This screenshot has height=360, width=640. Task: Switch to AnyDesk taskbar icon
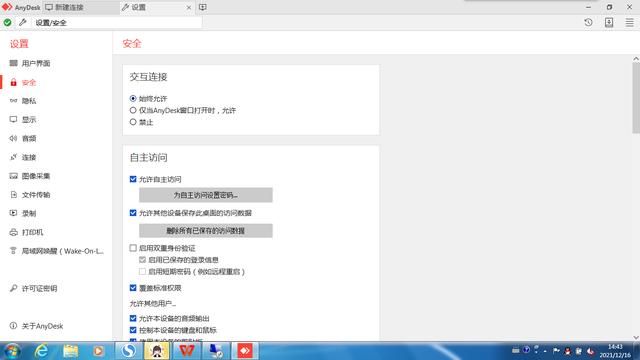tap(245, 351)
